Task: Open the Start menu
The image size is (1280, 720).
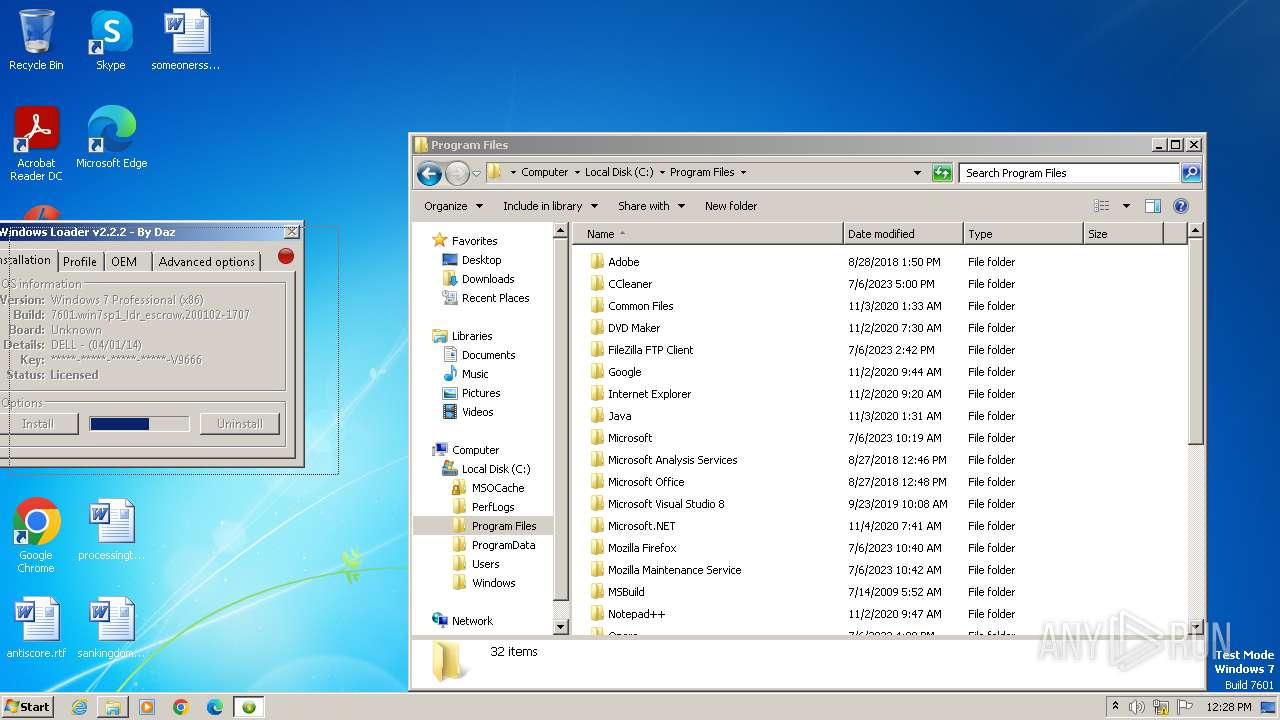Action: [x=28, y=707]
